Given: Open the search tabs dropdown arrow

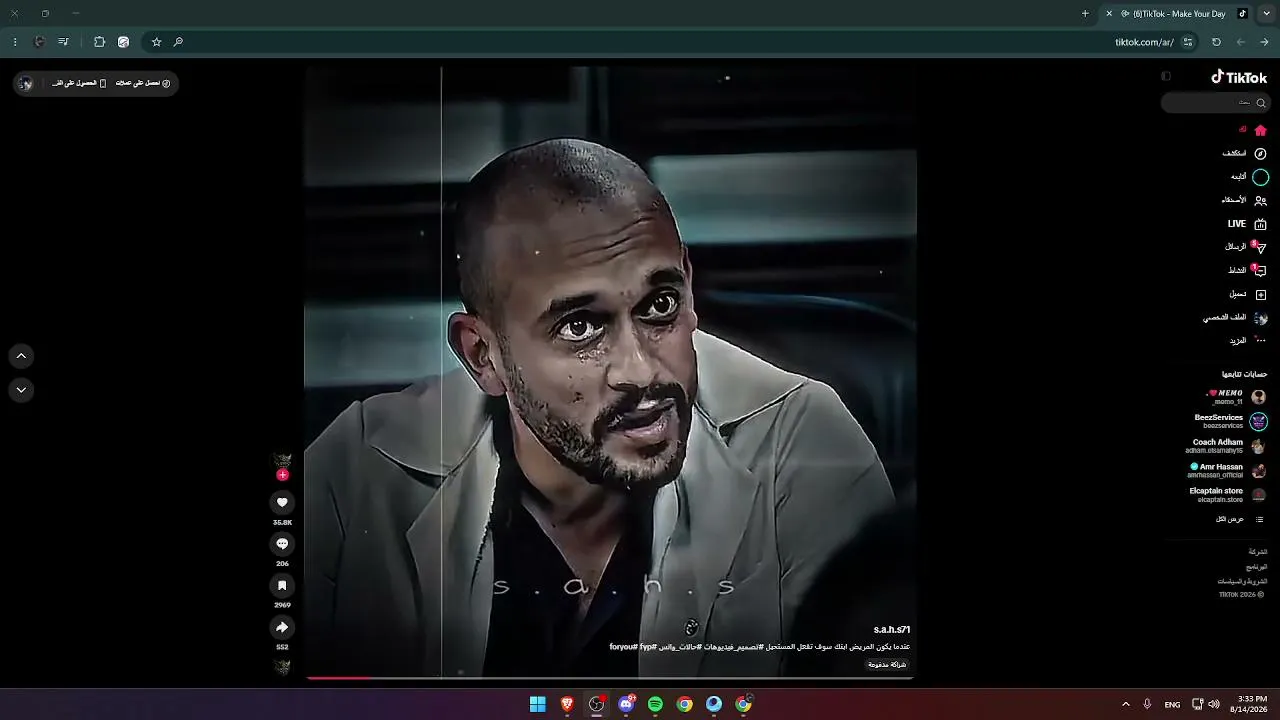Looking at the screenshot, I should coord(1266,14).
